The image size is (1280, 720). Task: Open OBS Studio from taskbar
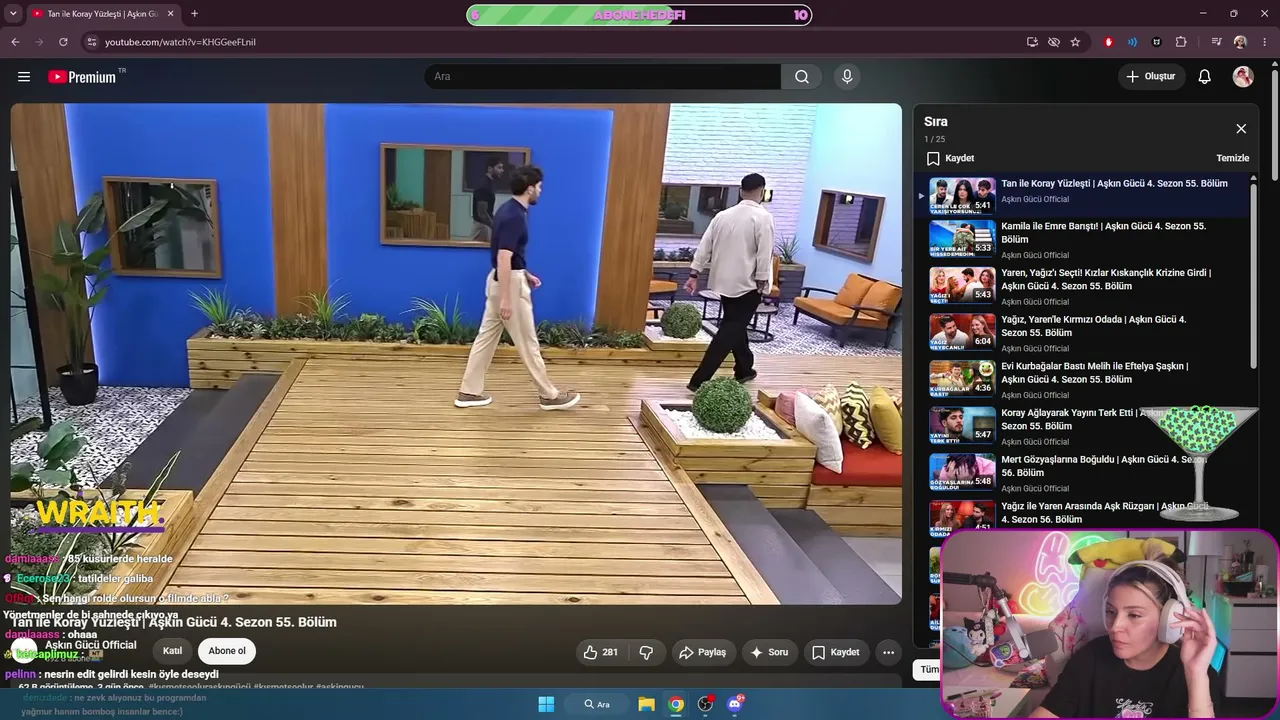706,704
